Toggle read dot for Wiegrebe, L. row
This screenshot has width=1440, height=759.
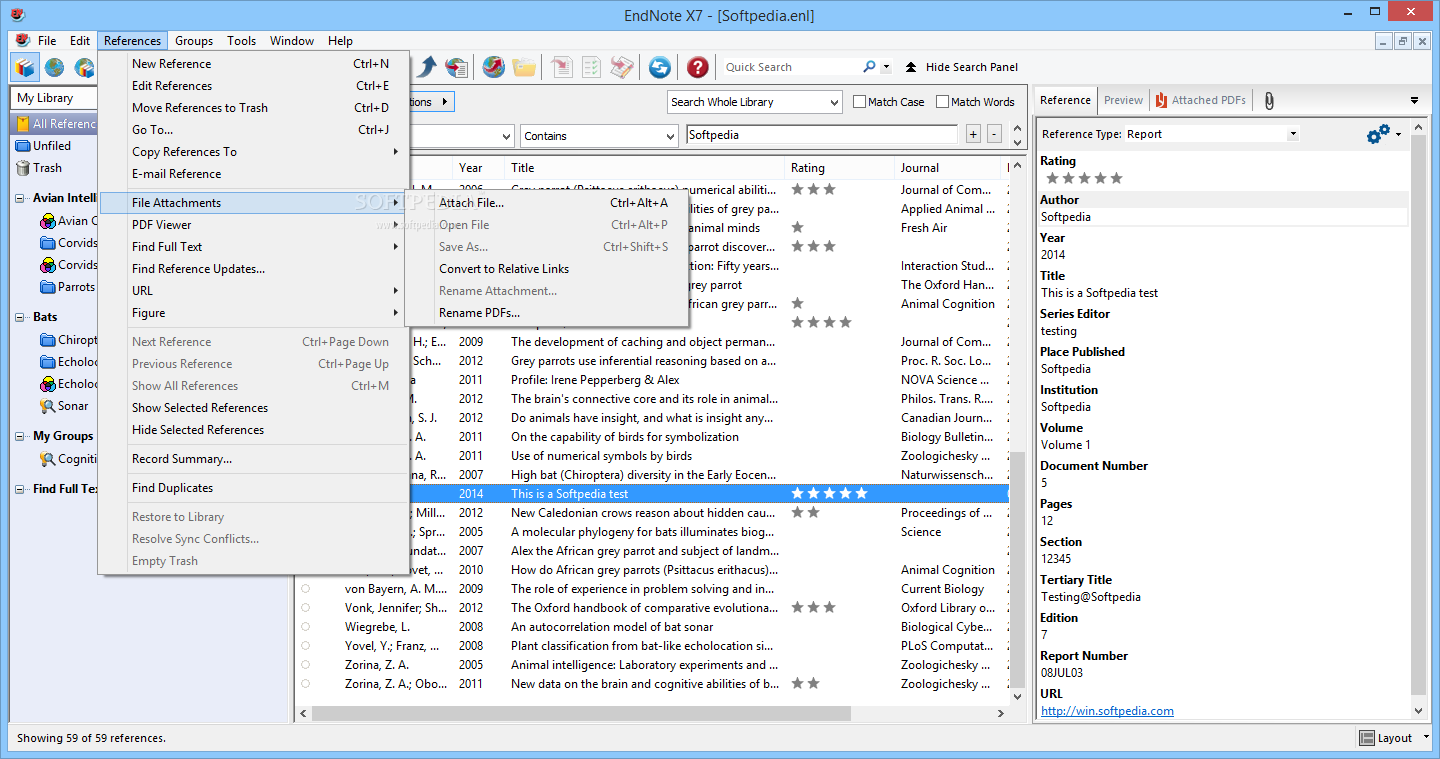pyautogui.click(x=305, y=627)
